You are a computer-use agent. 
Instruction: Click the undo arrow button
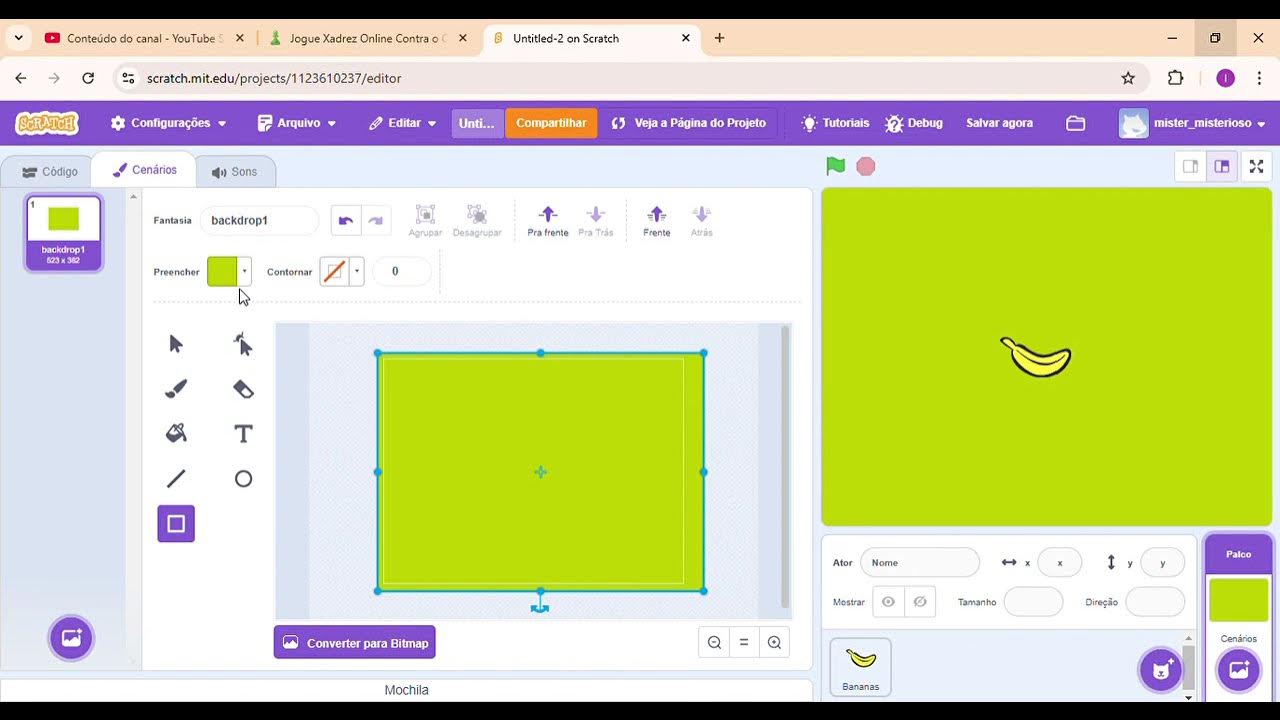(346, 220)
